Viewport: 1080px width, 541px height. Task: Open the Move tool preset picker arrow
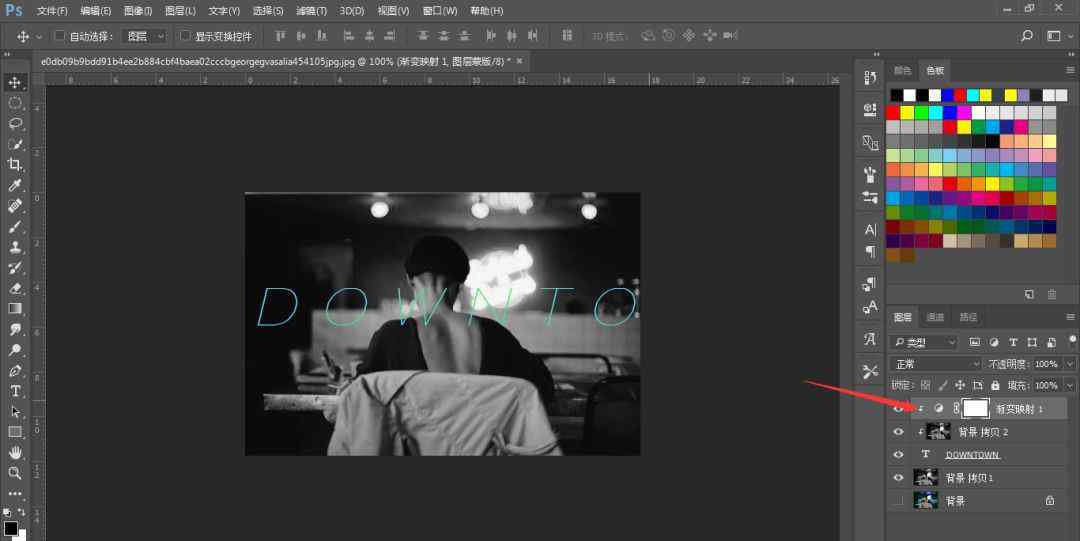point(39,37)
